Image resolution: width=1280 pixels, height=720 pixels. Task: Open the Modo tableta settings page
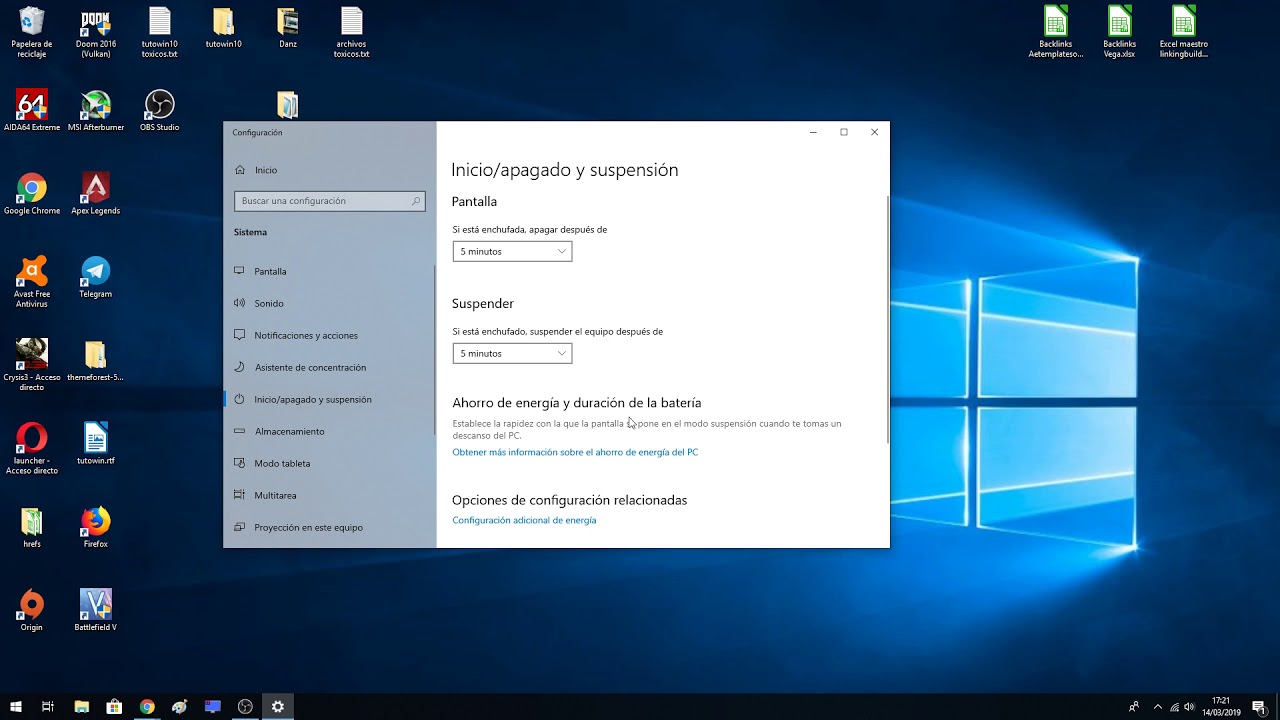[330, 463]
